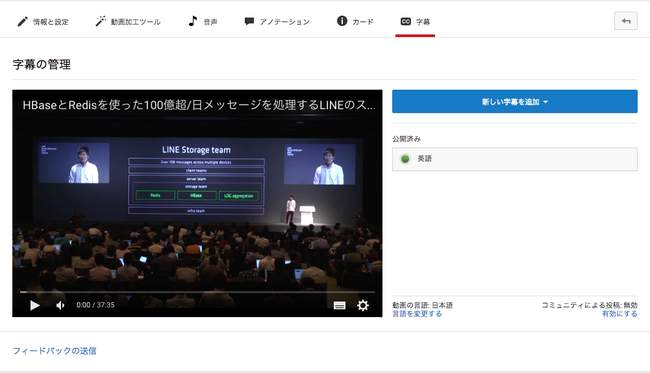
Task: Click the 公開済み label
Action: coord(406,139)
